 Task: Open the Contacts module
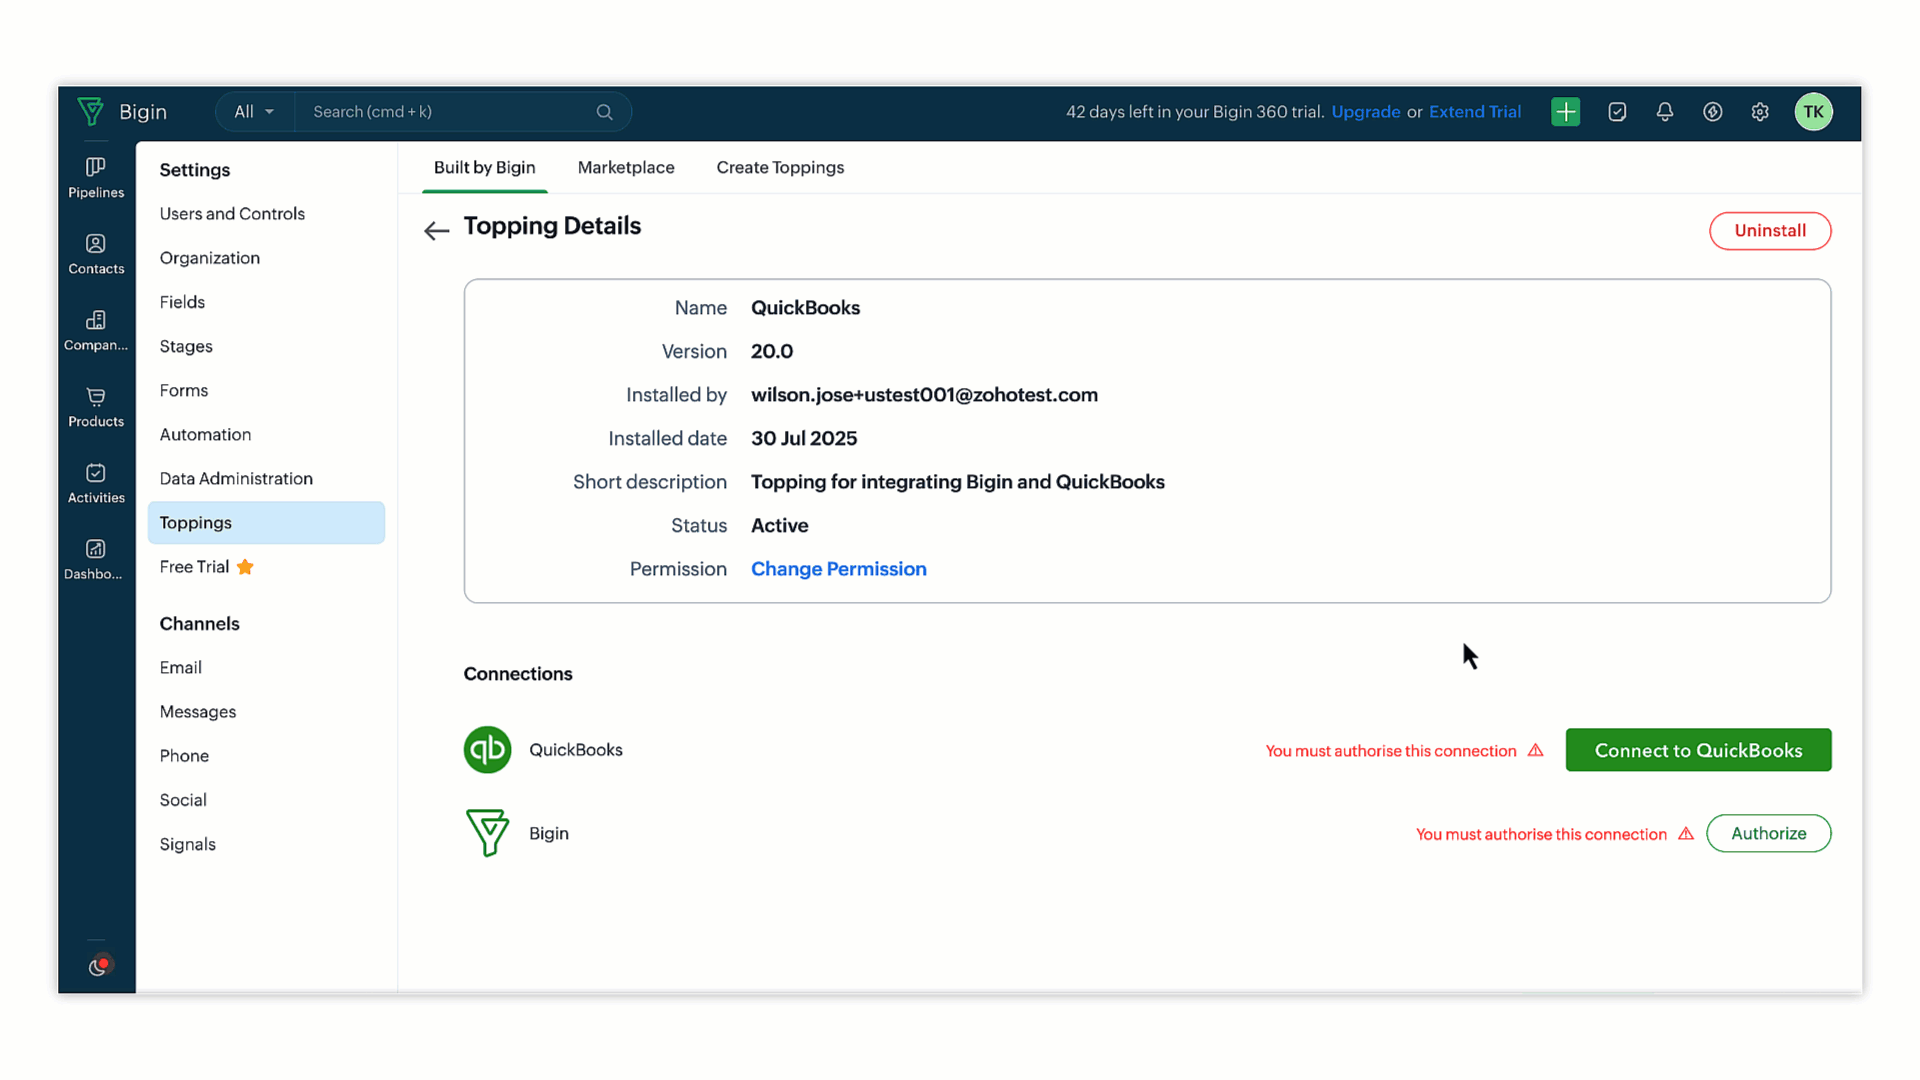[96, 255]
